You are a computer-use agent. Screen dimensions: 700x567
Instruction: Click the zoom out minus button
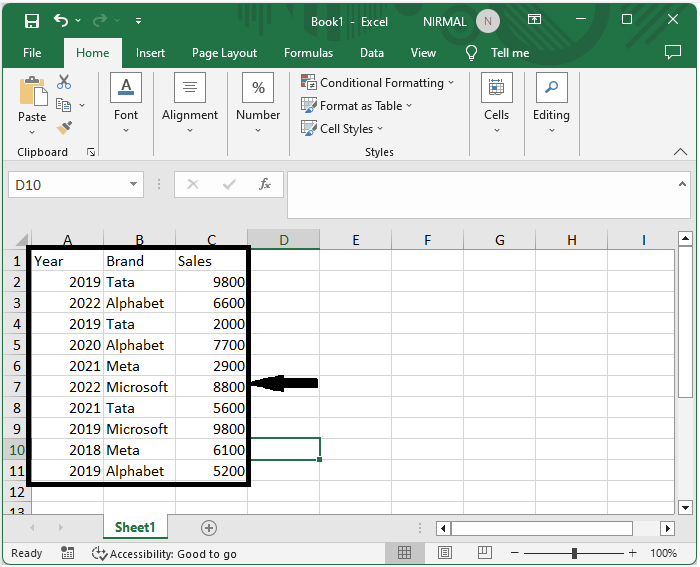pos(514,553)
